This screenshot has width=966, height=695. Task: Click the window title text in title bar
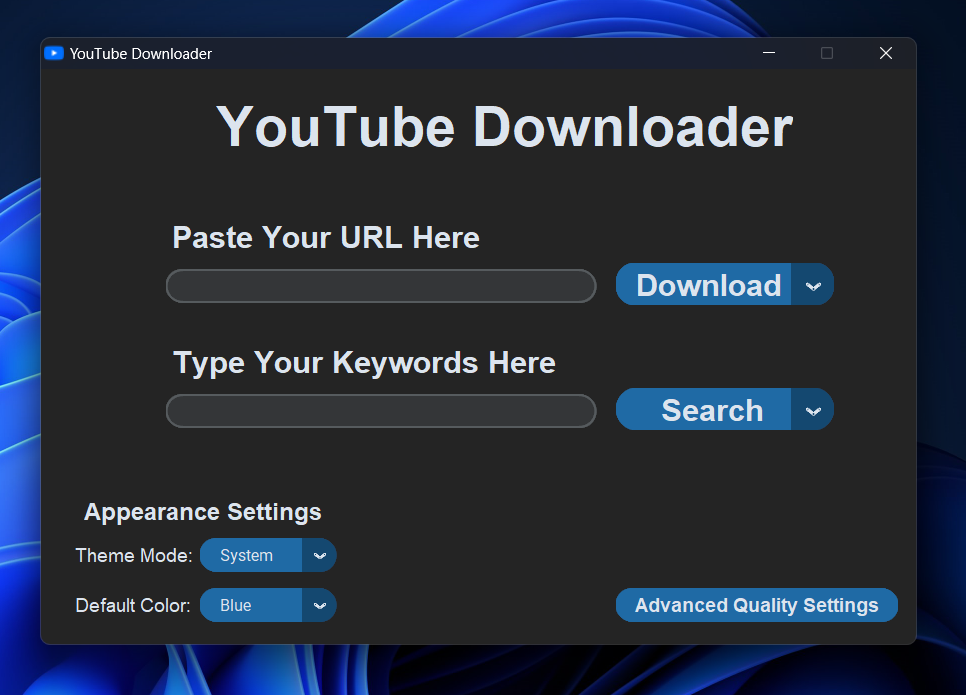(x=140, y=54)
